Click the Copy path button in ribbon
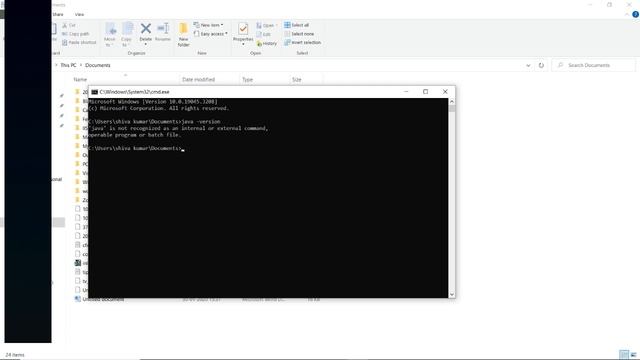Screen dimensions: 640x360 (76, 34)
